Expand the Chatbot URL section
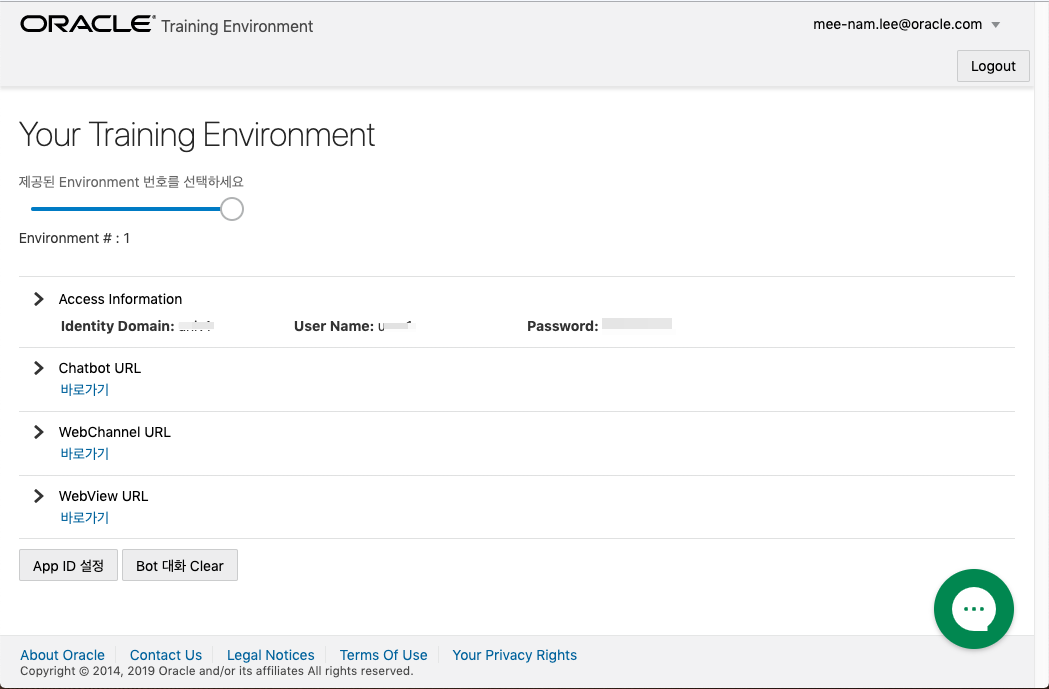The image size is (1049, 689). [x=39, y=368]
